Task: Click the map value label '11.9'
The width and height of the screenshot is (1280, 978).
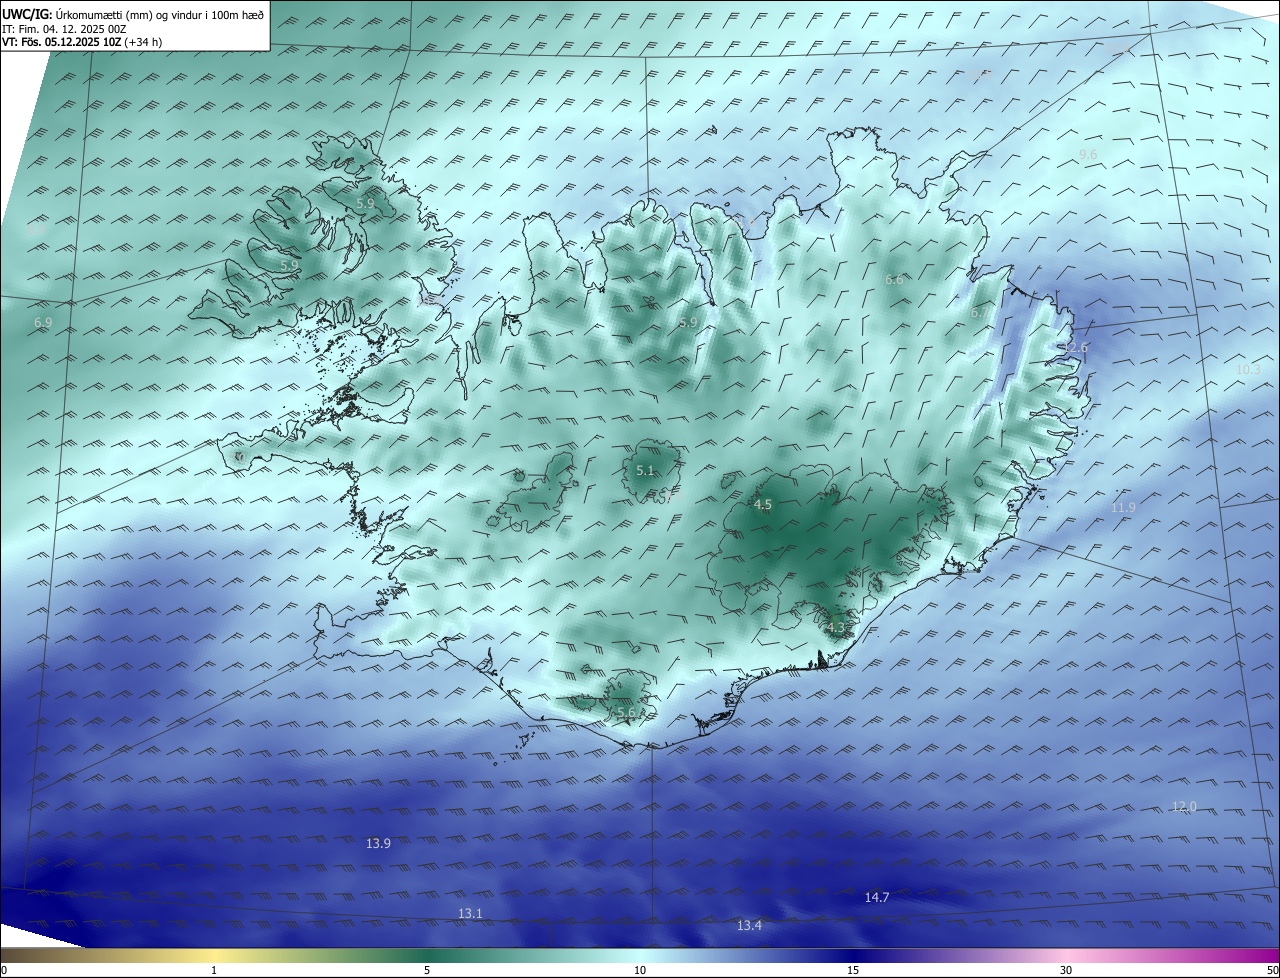Action: click(x=1123, y=508)
